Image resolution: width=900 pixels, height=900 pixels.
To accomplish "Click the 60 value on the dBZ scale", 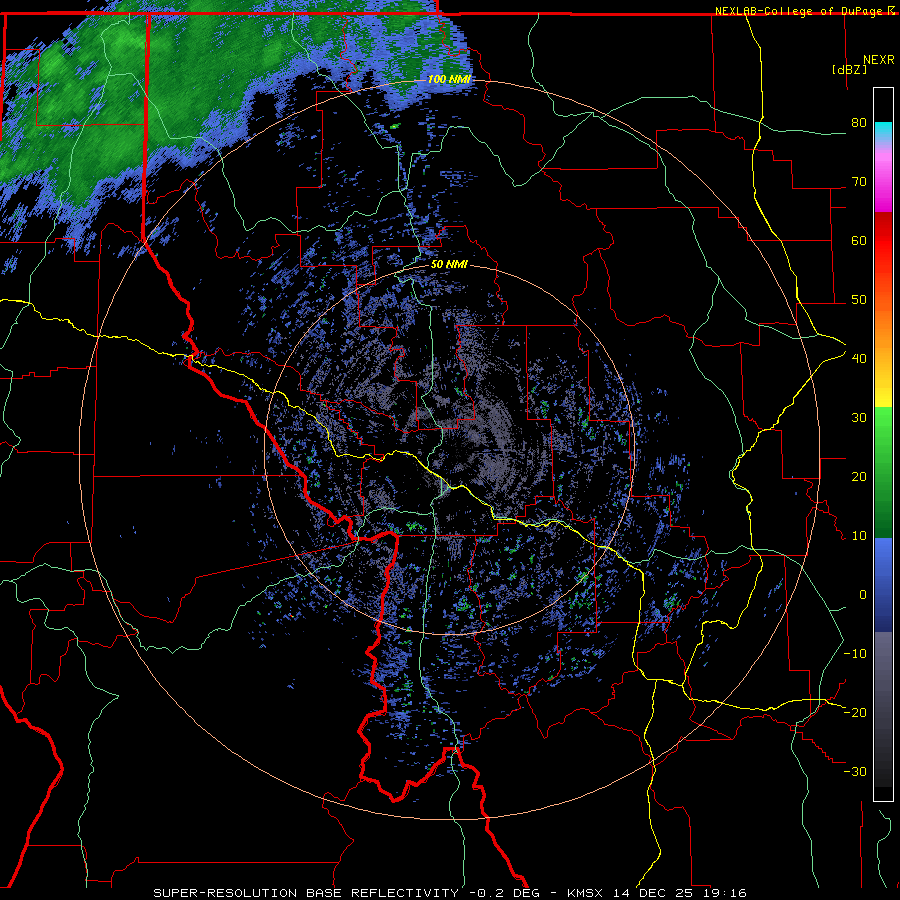I will pos(859,240).
